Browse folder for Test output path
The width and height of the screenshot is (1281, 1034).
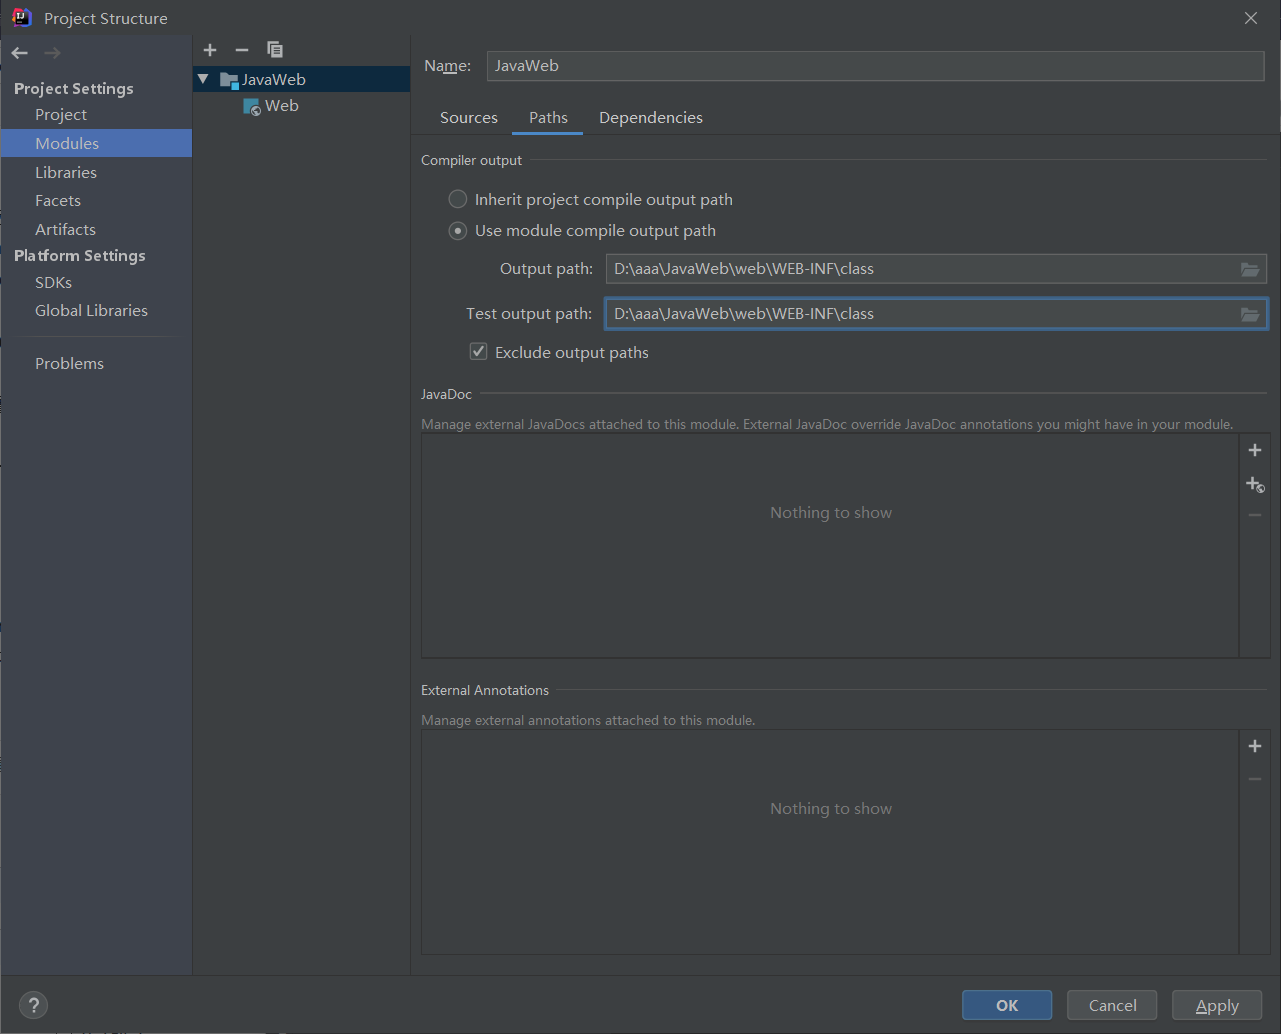(x=1250, y=314)
